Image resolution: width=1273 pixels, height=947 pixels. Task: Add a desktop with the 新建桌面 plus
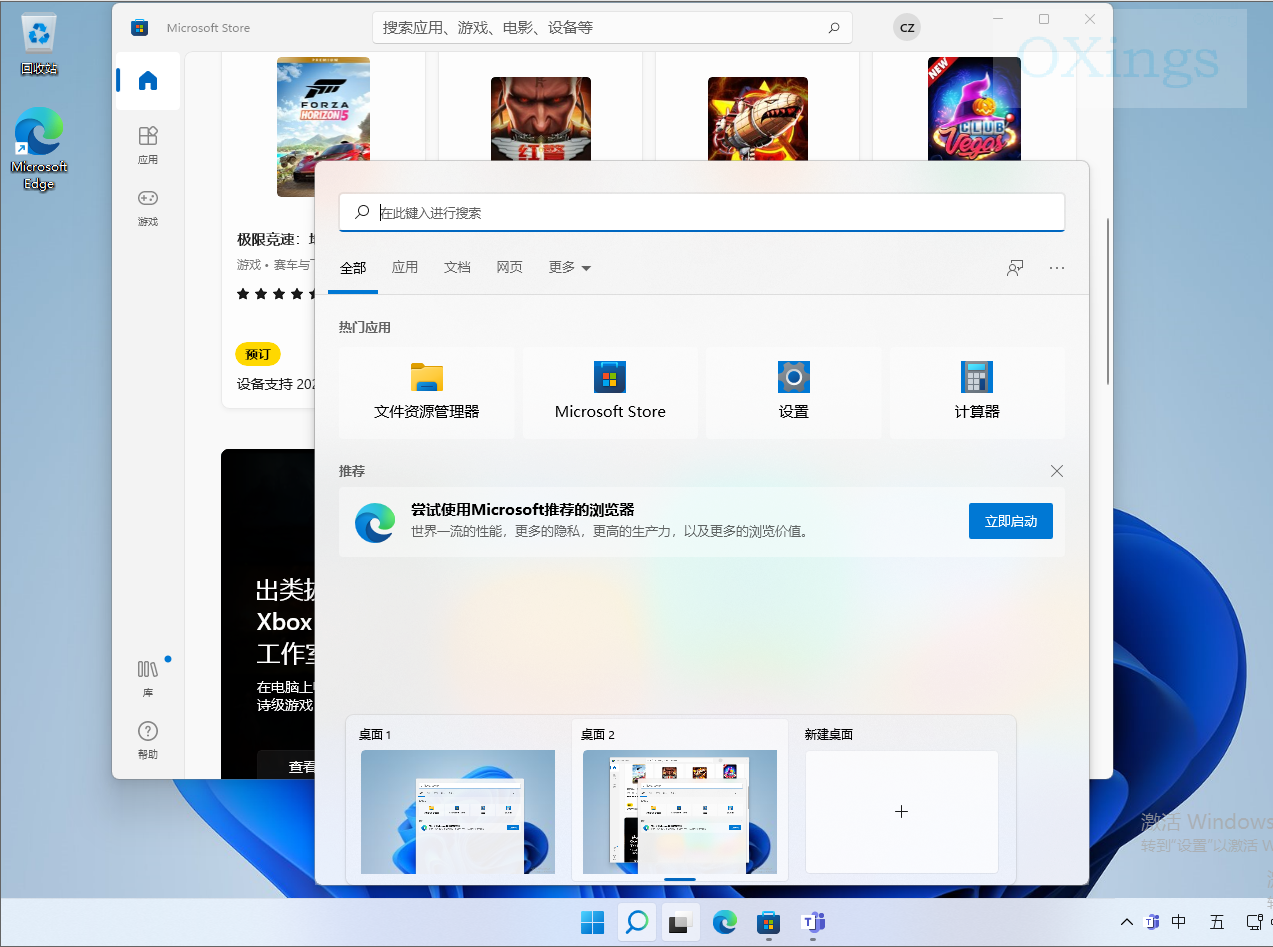point(901,812)
